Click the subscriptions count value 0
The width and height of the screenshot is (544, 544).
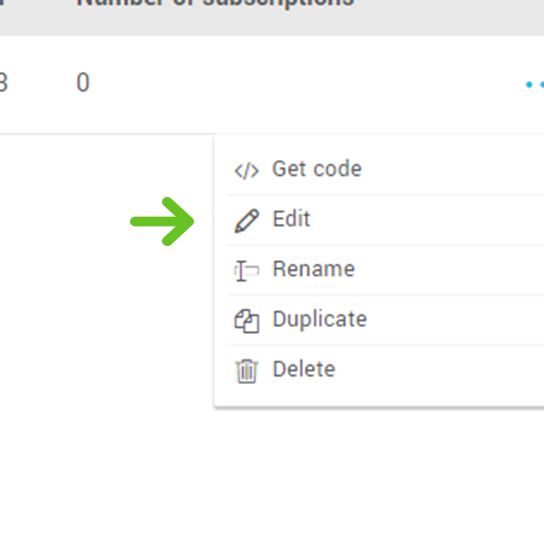83,83
